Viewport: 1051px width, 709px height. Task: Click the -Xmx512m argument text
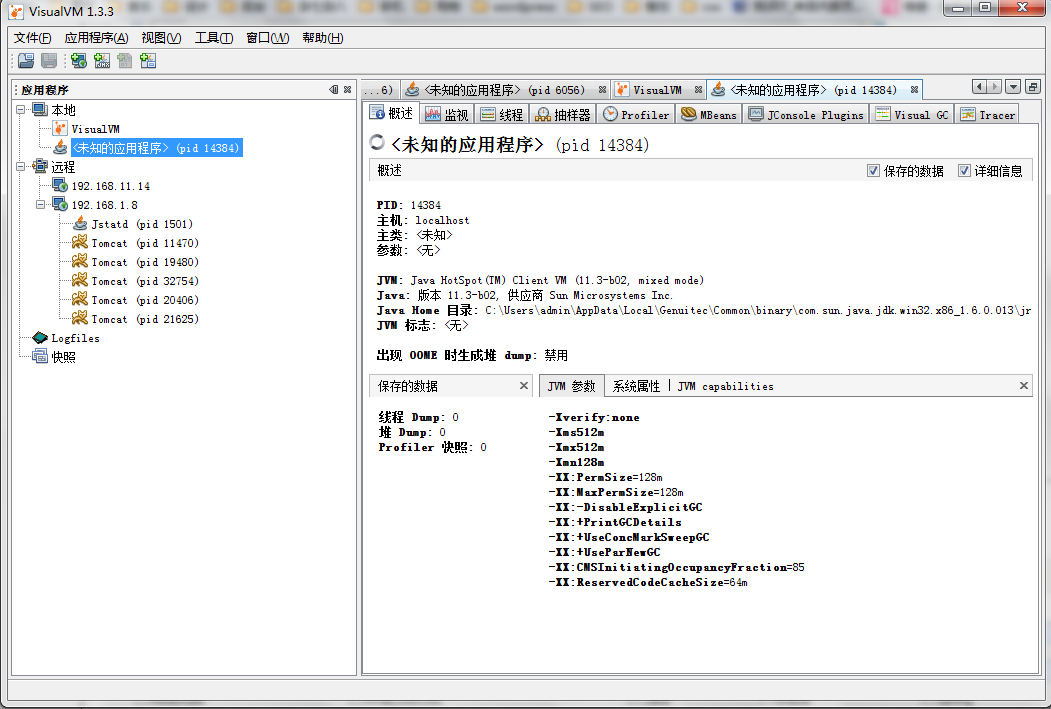point(576,447)
